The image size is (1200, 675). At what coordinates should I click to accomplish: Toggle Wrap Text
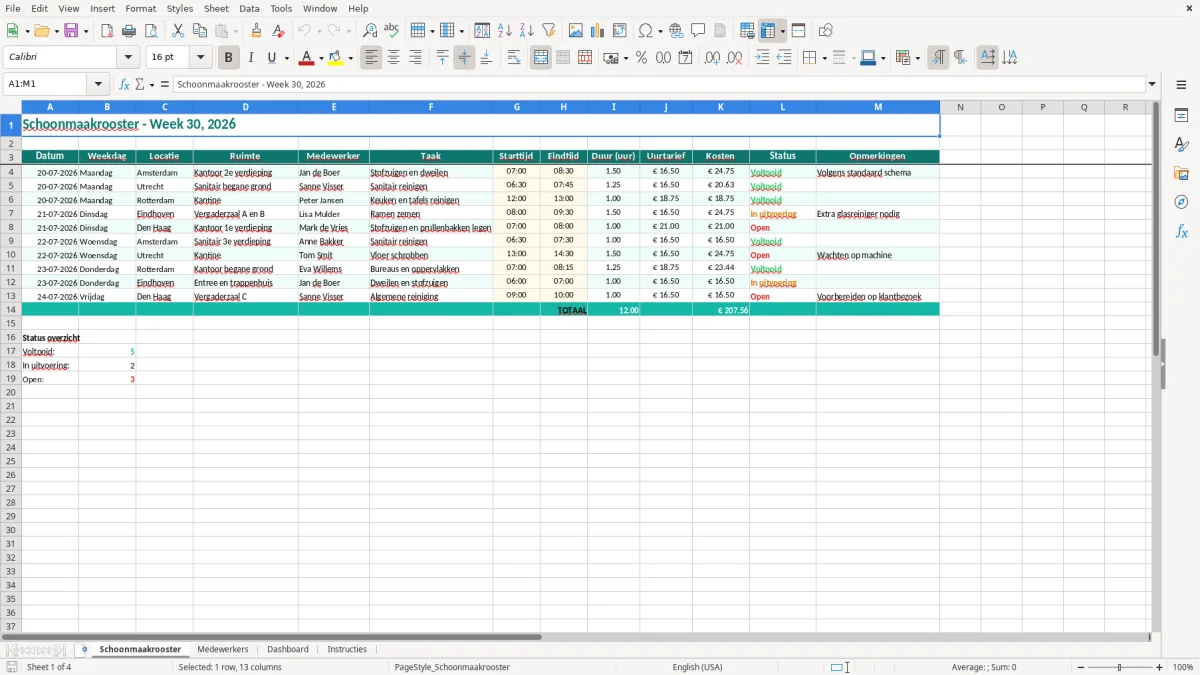coord(514,58)
